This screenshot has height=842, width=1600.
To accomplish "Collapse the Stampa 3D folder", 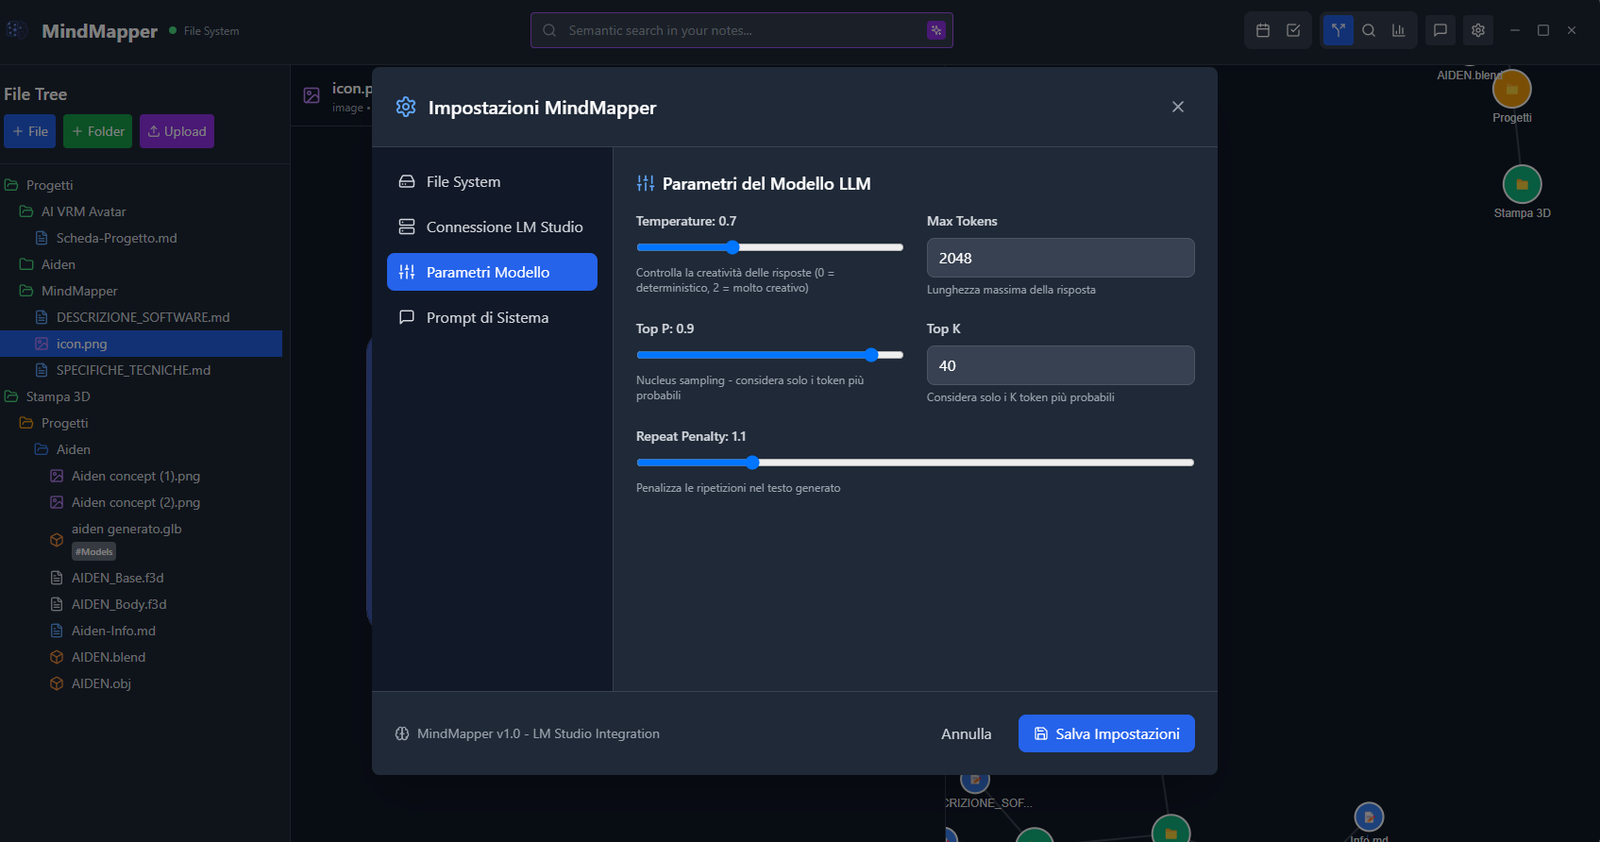I will [57, 397].
